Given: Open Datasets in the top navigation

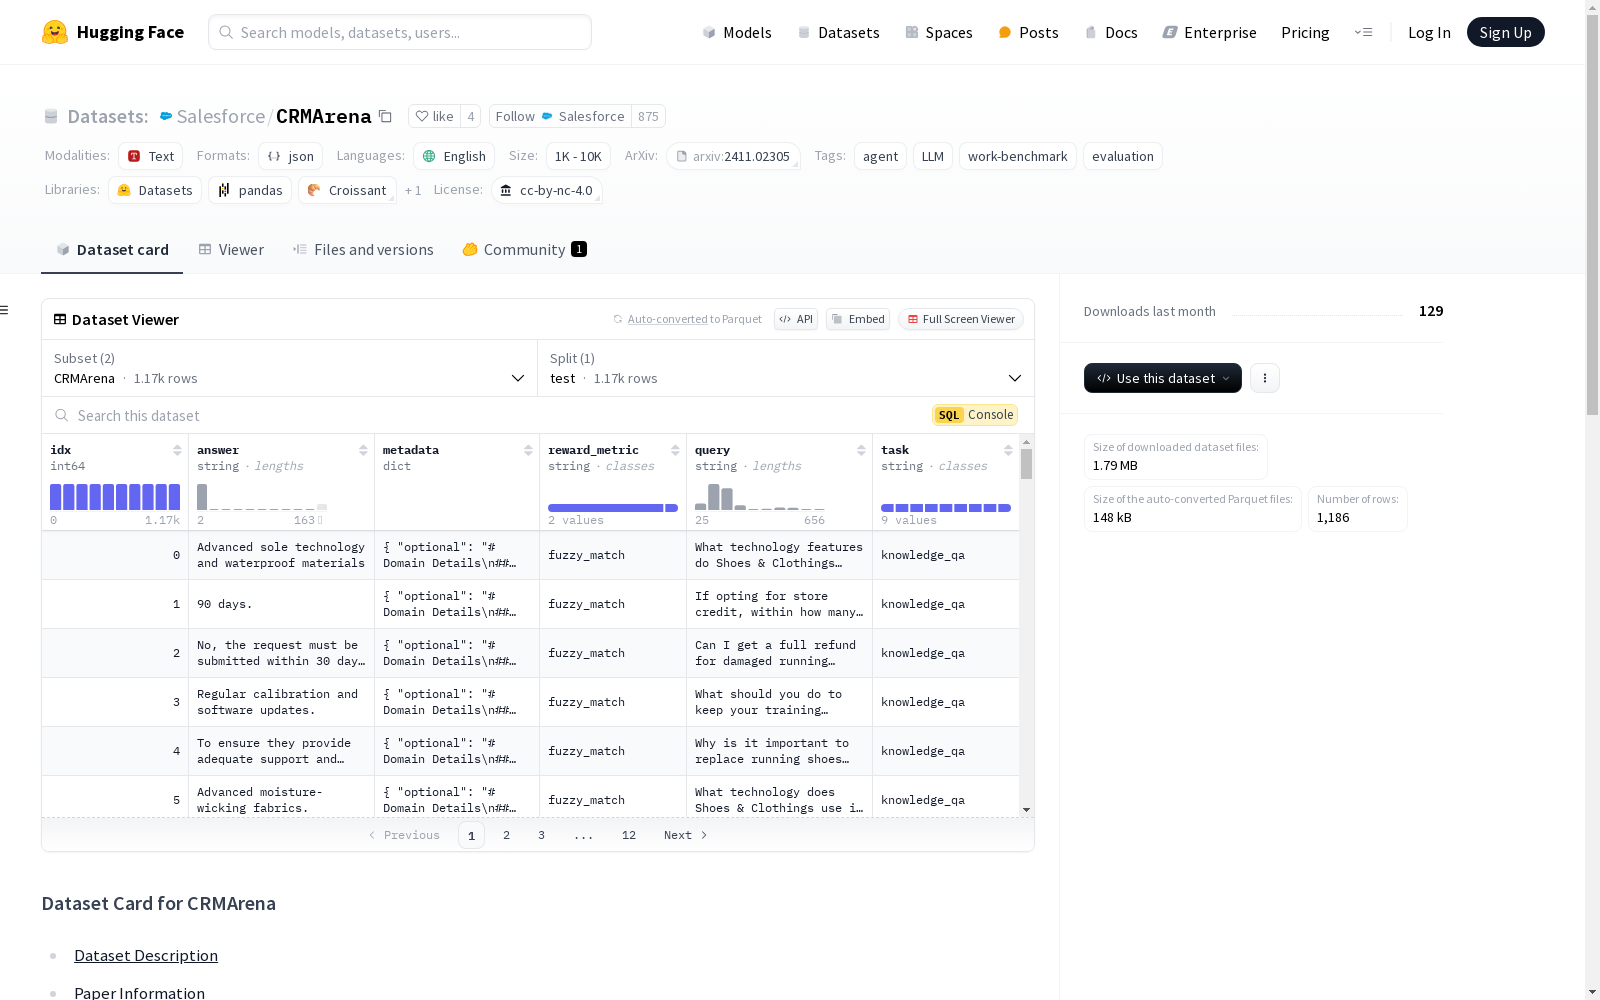Looking at the screenshot, I should (x=838, y=32).
